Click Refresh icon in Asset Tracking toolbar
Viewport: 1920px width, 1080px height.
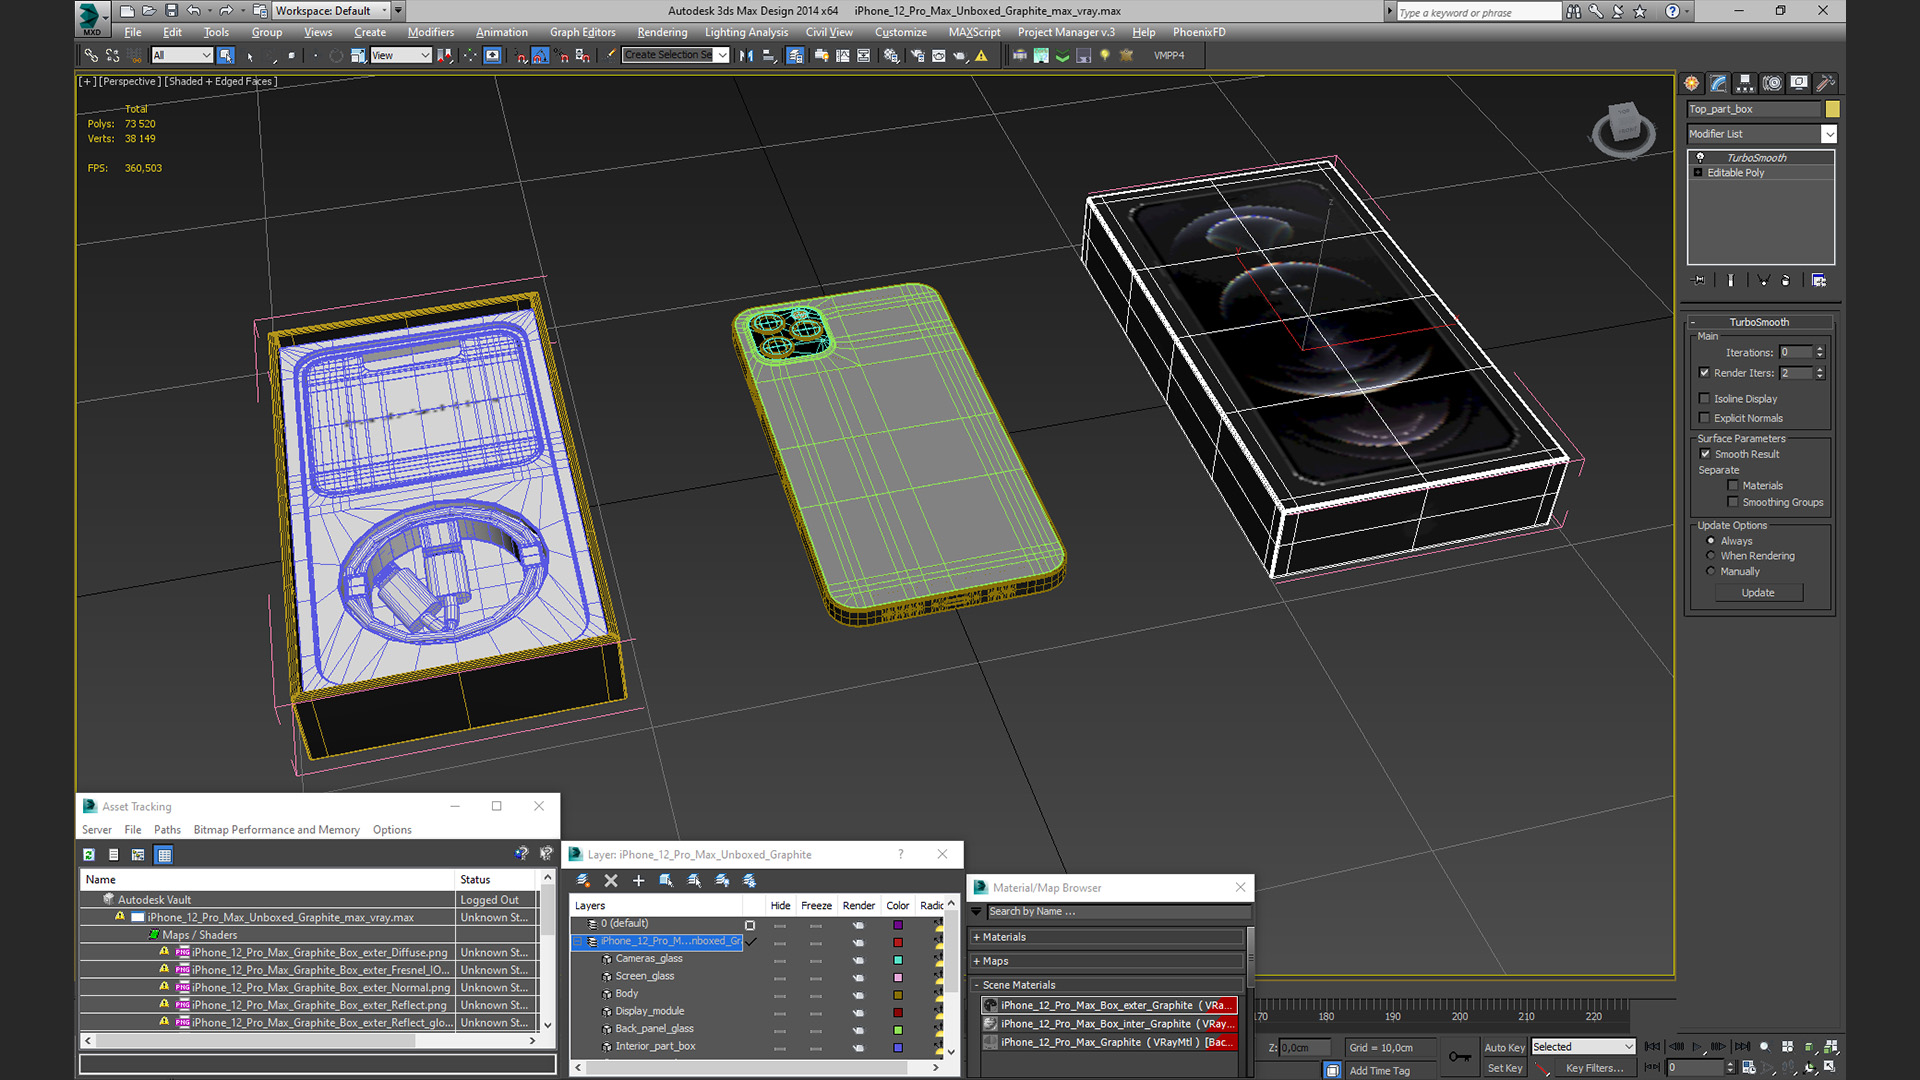tap(89, 855)
